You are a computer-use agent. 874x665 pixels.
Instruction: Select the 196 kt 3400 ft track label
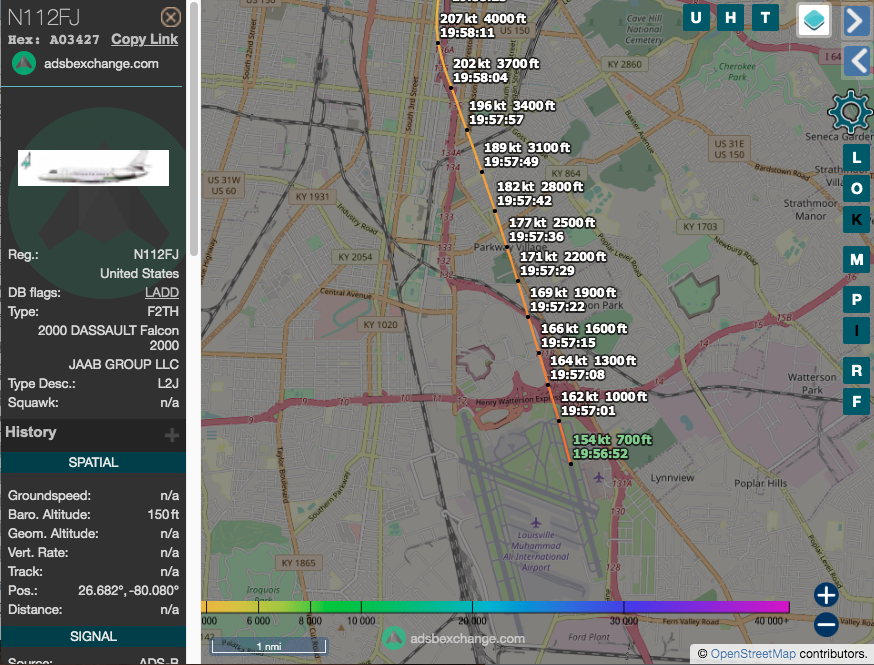(512, 113)
